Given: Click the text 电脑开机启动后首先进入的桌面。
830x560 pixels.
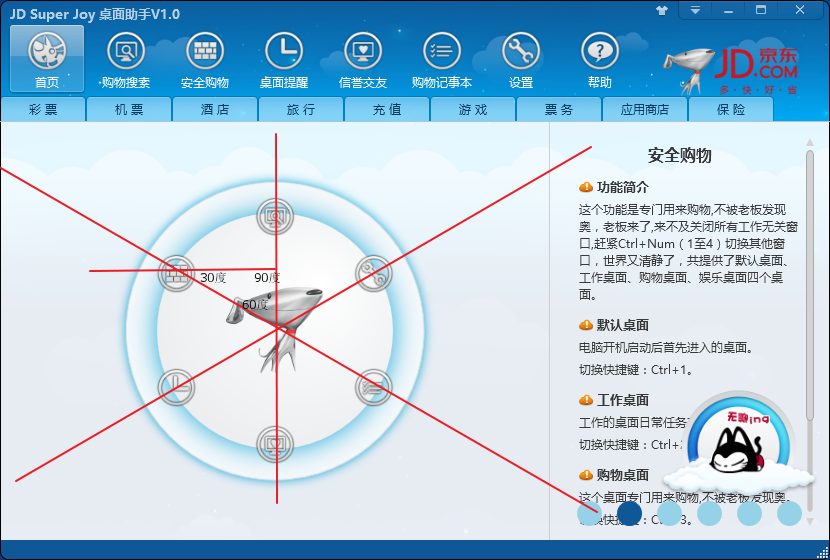Looking at the screenshot, I should click(x=666, y=347).
